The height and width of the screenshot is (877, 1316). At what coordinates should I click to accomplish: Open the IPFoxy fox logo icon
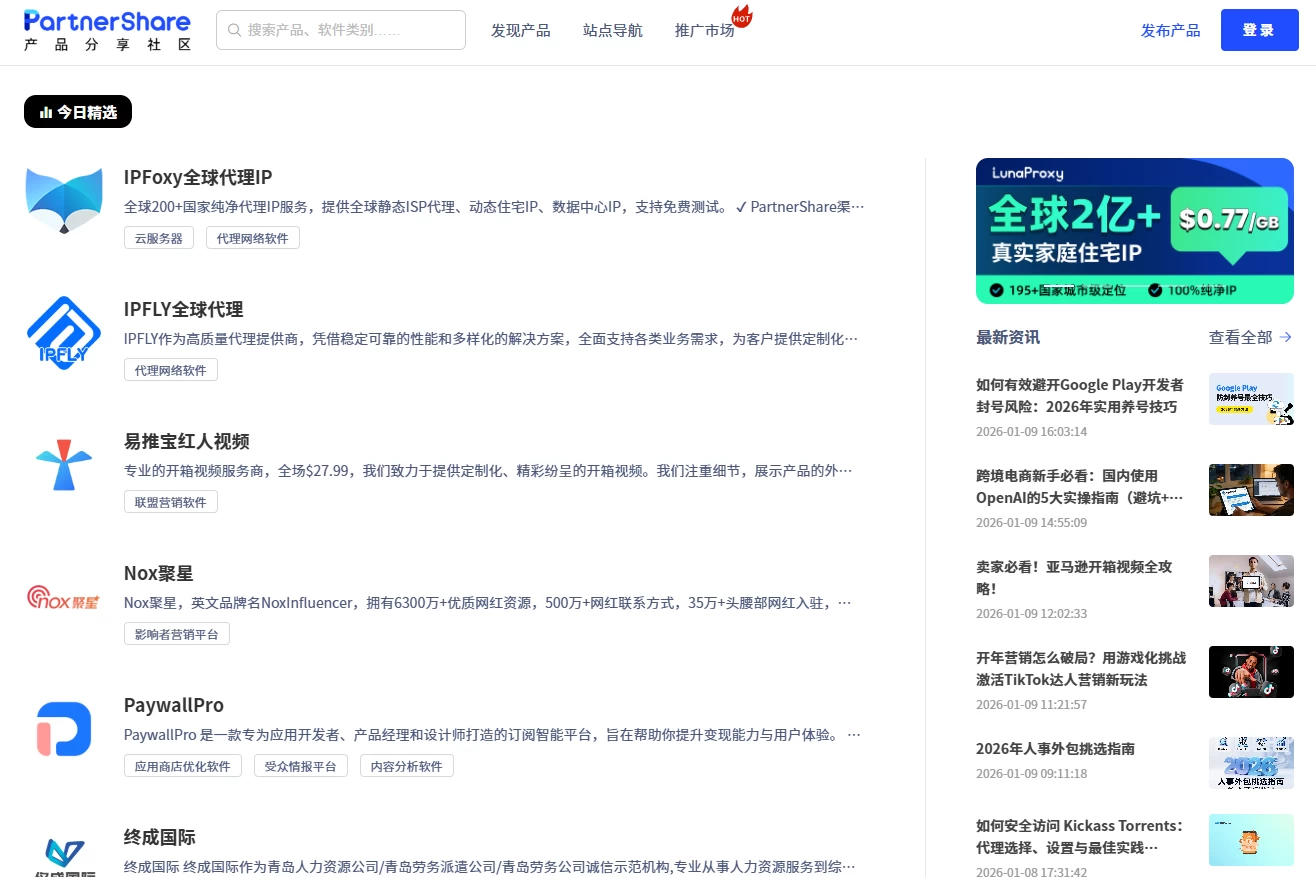click(x=64, y=201)
